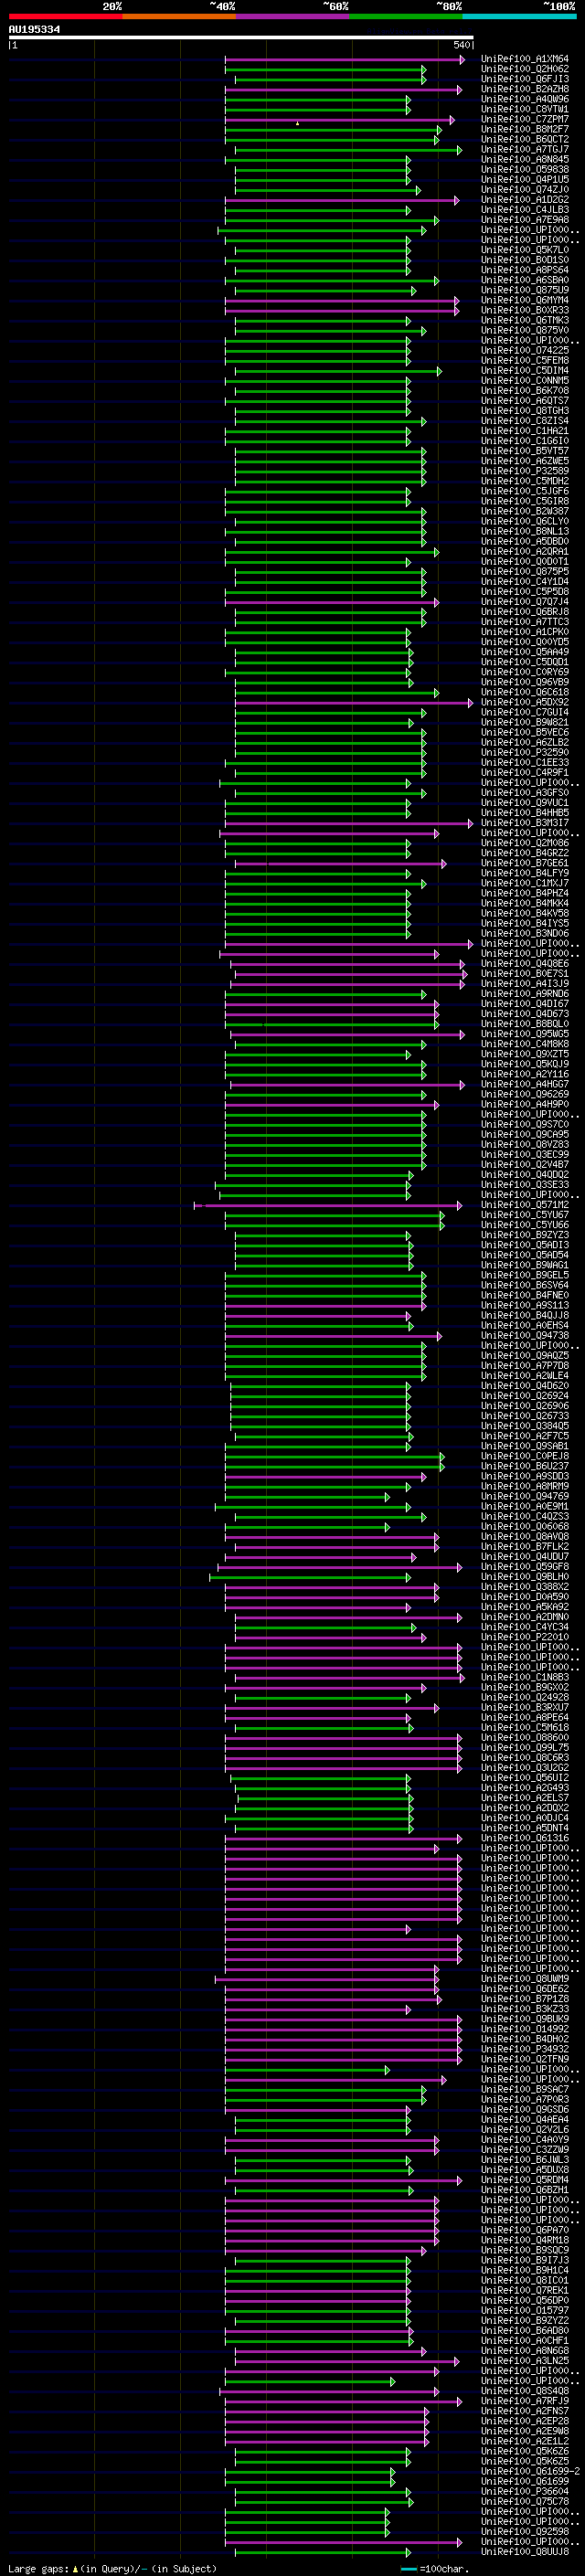Click the UniRef100_Q6C618 label

(x=525, y=692)
